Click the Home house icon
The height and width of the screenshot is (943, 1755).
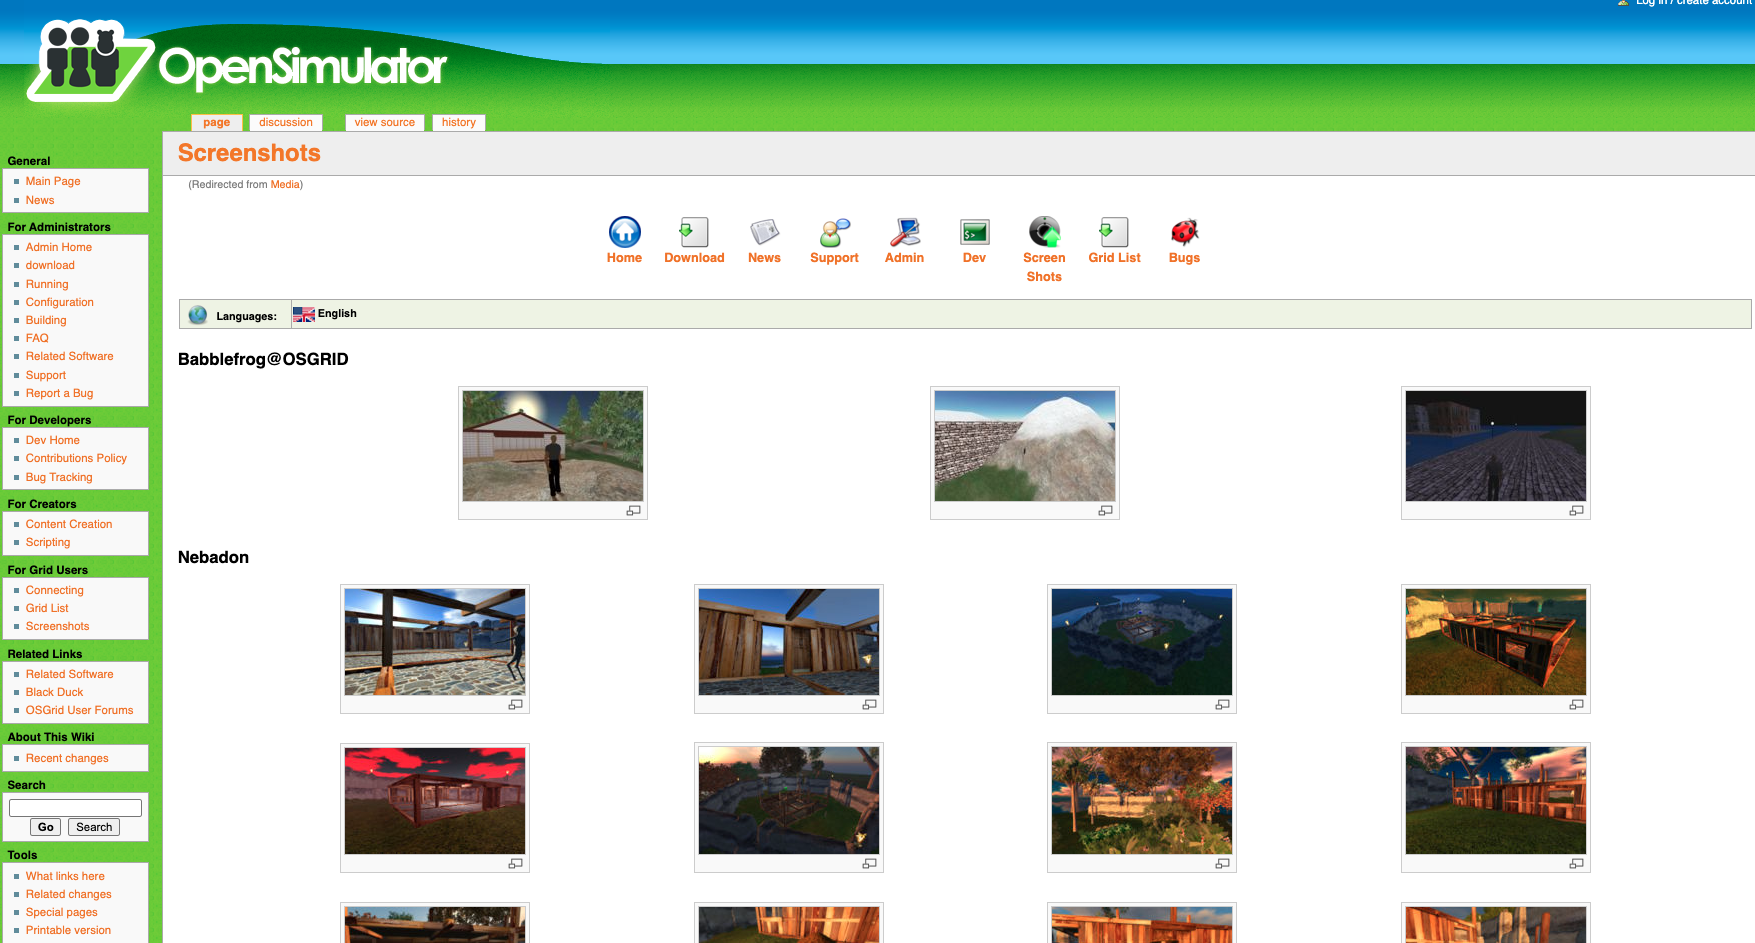pos(624,232)
